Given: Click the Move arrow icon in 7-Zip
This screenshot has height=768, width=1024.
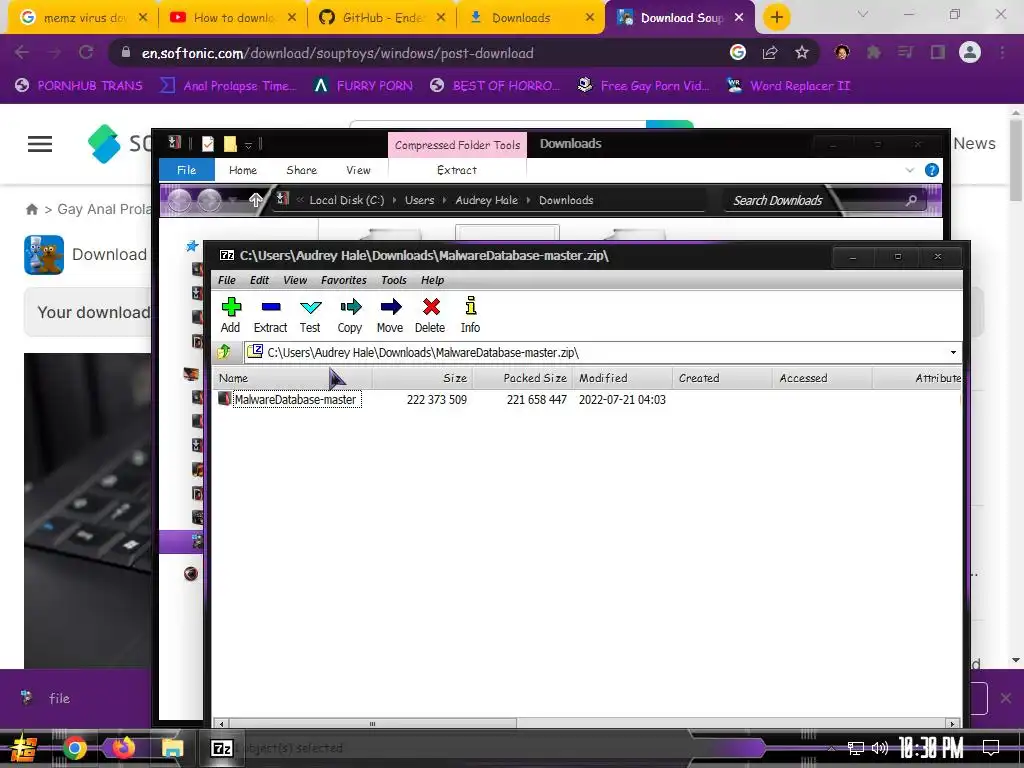Looking at the screenshot, I should 390,315.
